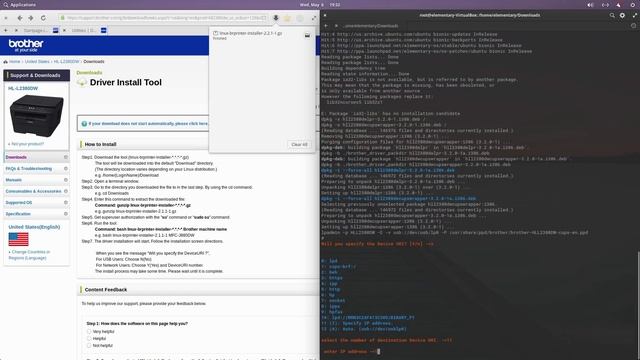Open HL-L2380DW breadcrumb link

pos(67,62)
